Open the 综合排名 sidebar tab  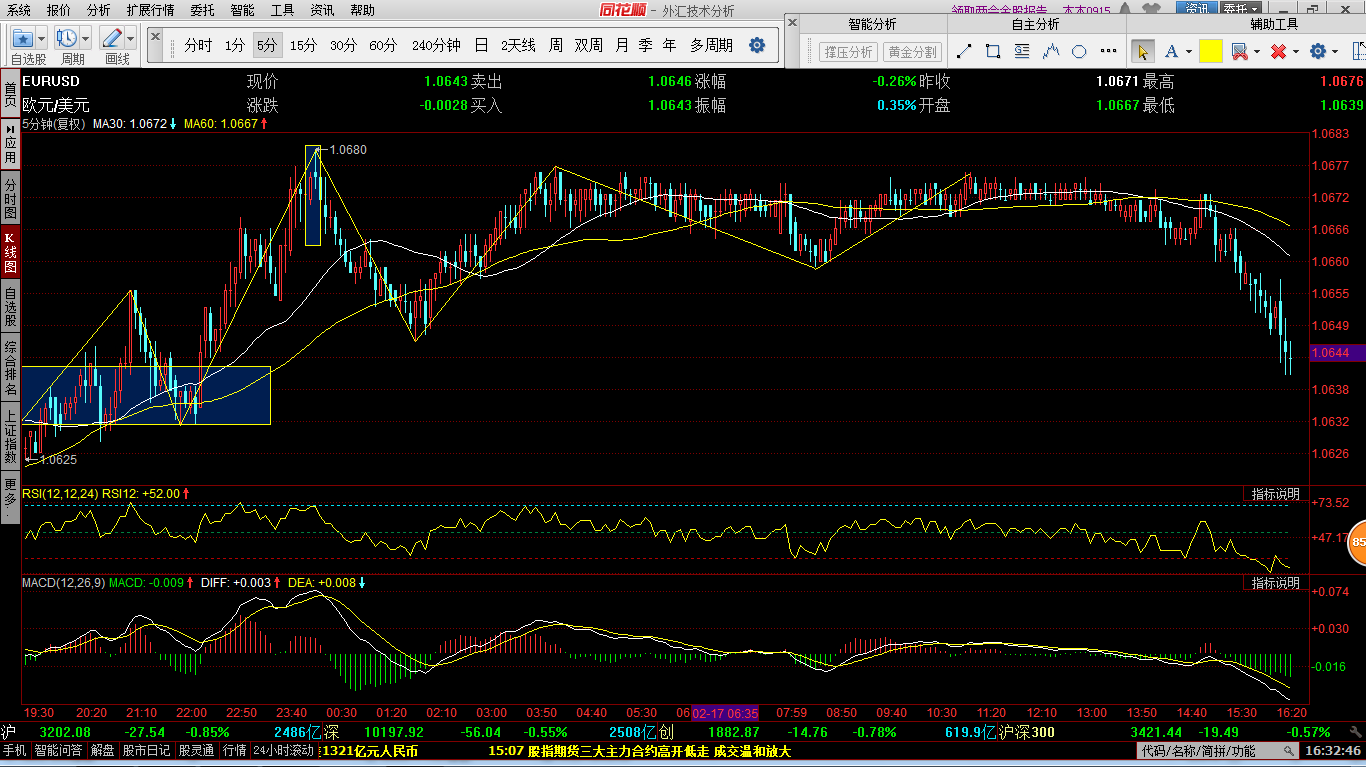(x=10, y=367)
